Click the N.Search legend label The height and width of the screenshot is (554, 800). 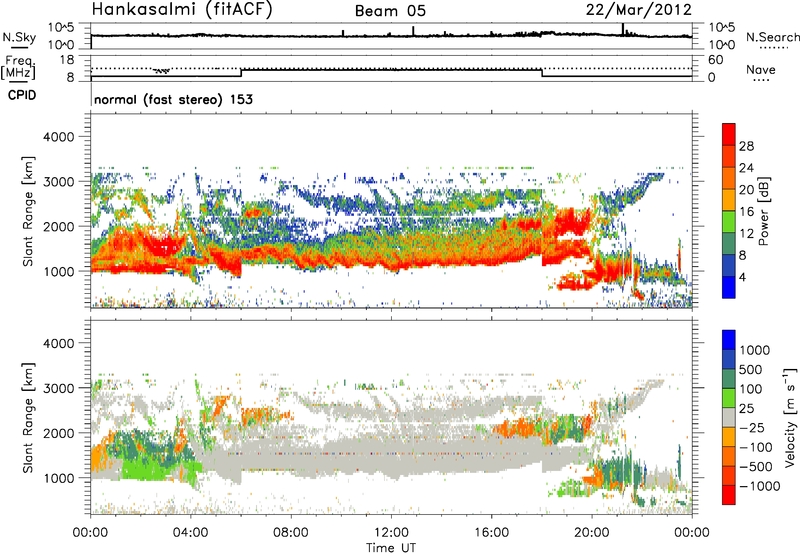point(772,37)
